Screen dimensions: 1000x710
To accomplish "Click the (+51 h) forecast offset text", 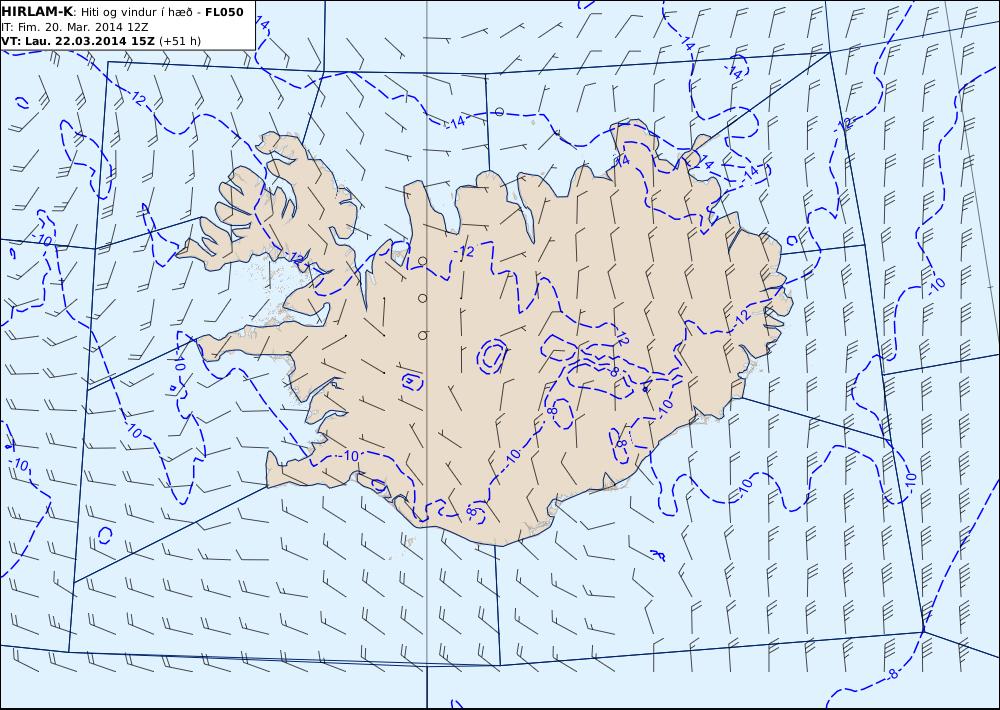I will 180,41.
